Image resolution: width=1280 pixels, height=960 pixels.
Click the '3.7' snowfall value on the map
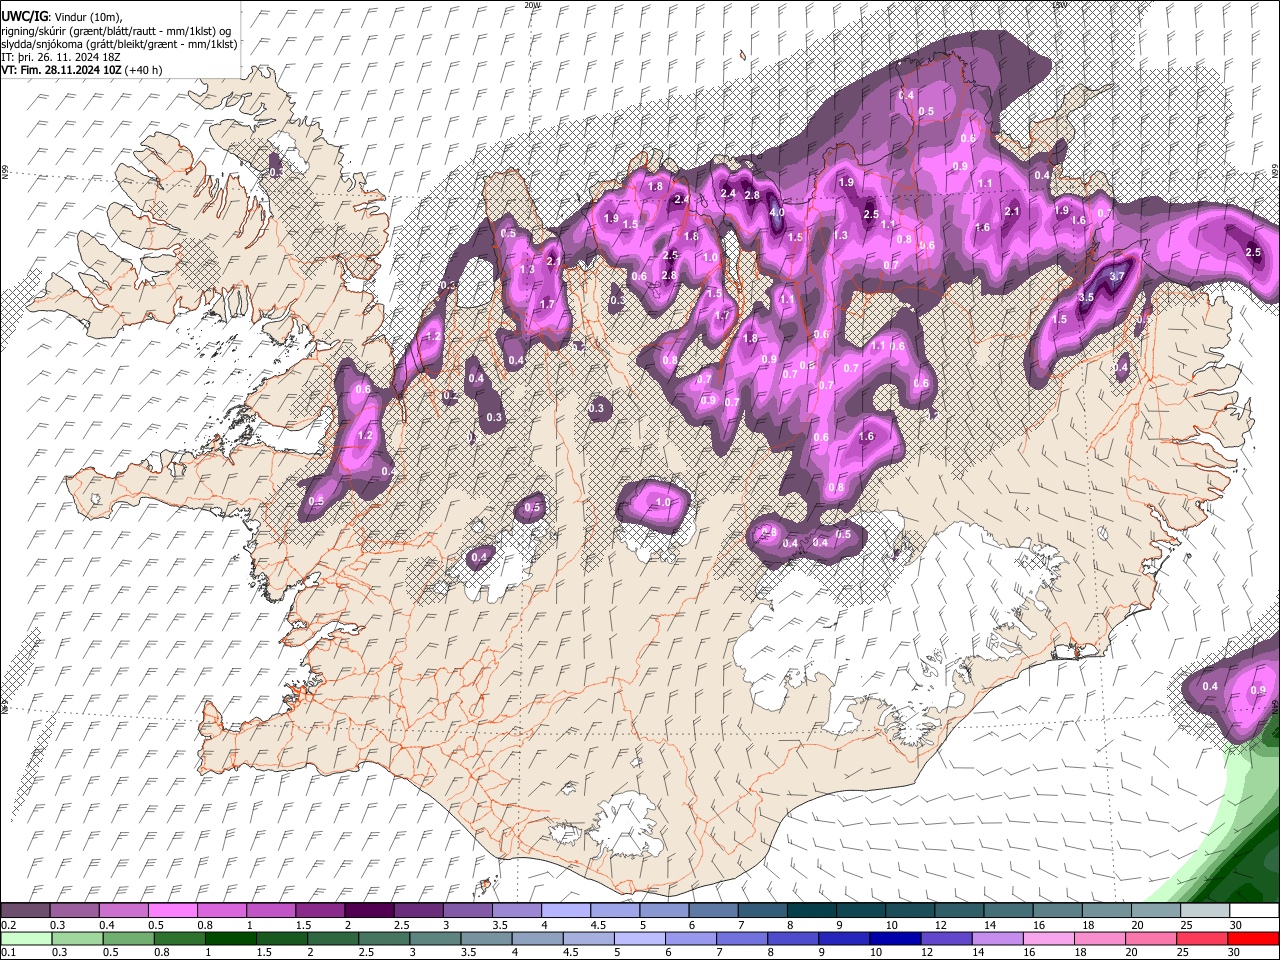1117,277
